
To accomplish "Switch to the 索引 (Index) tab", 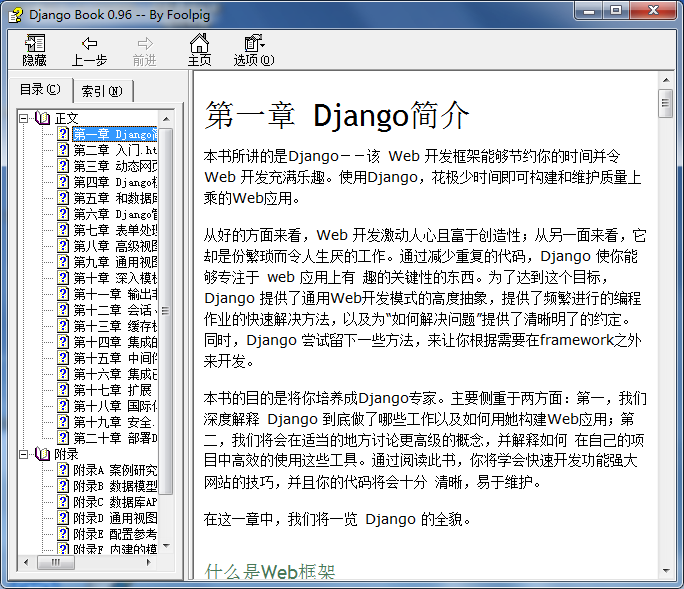I will (101, 91).
